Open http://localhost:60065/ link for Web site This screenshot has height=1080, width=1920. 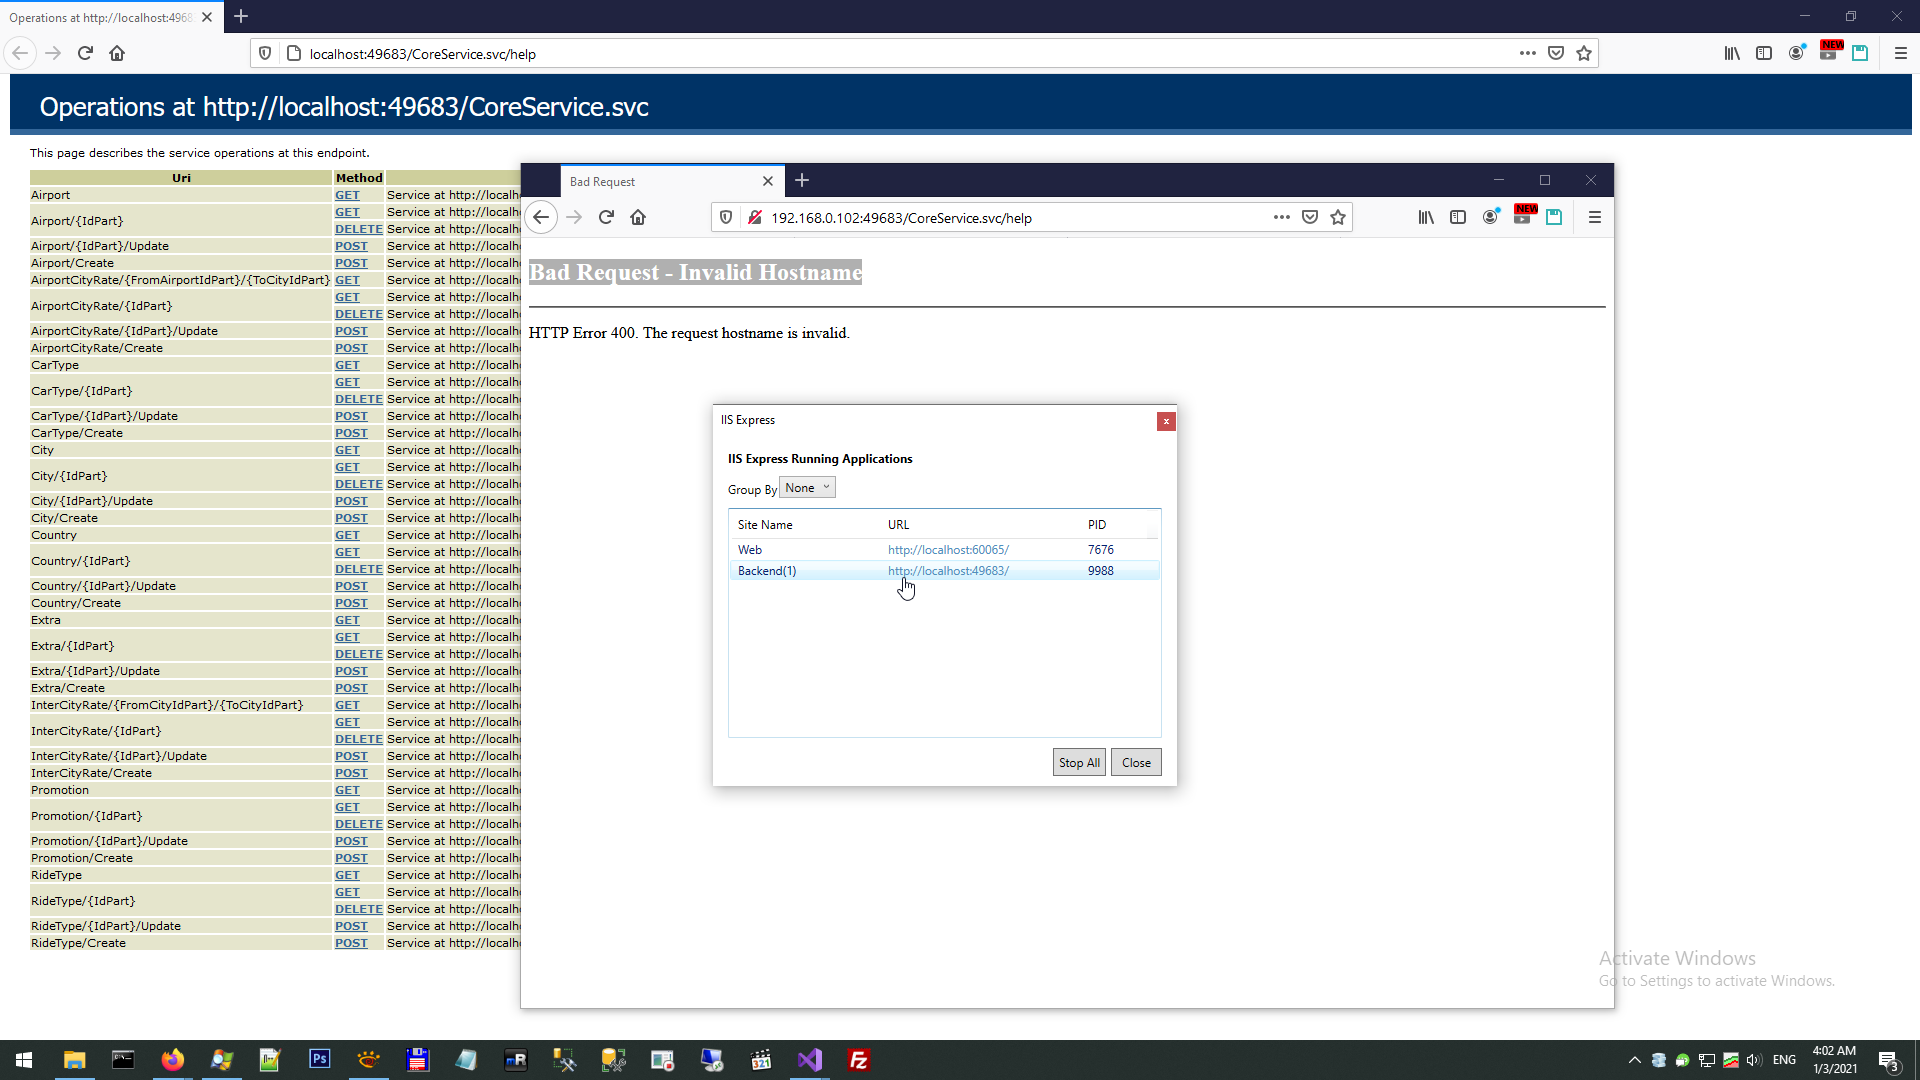click(948, 550)
